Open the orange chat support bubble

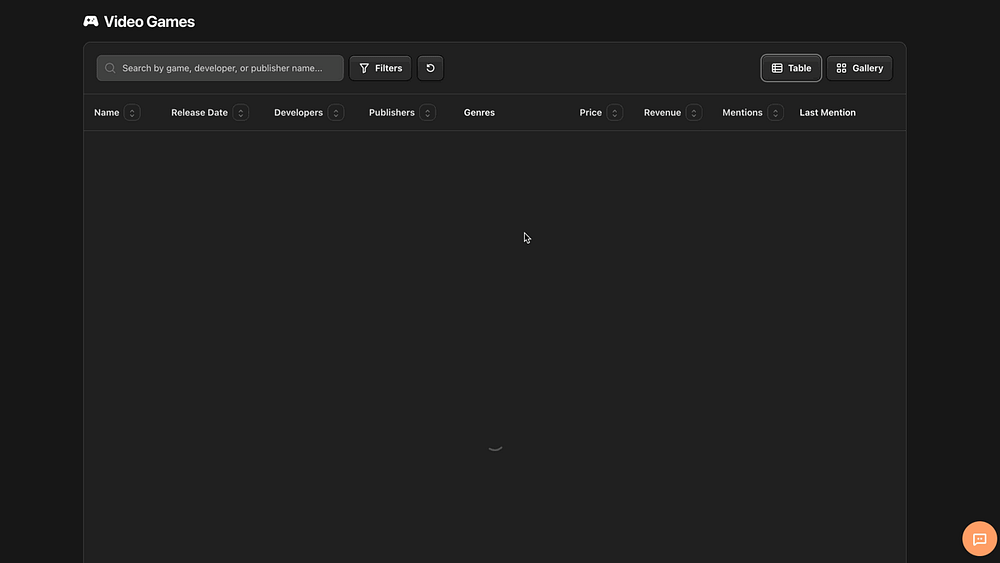point(980,539)
